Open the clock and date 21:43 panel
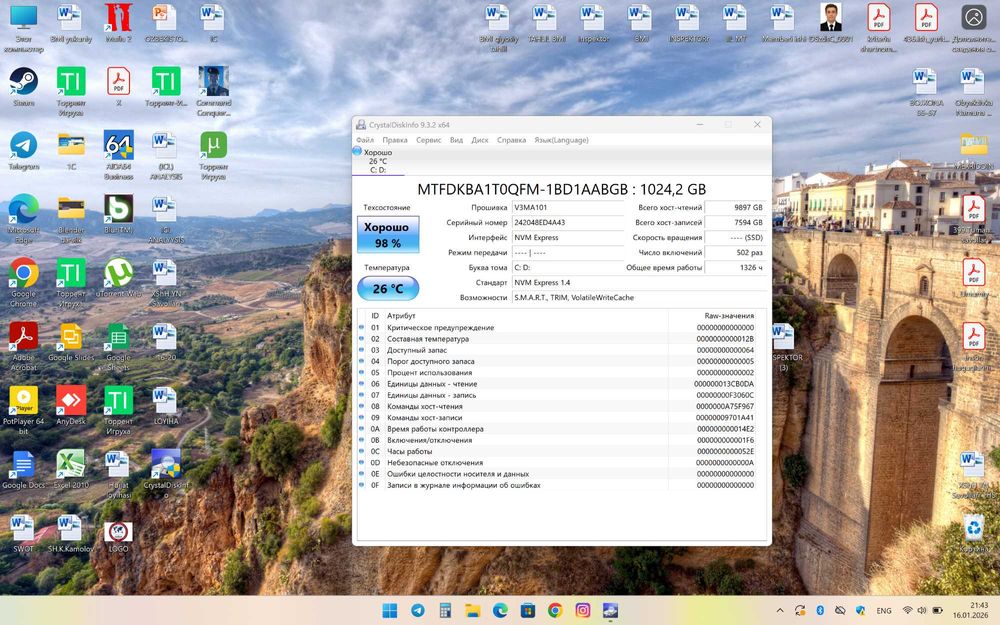The image size is (1000, 625). (x=970, y=610)
